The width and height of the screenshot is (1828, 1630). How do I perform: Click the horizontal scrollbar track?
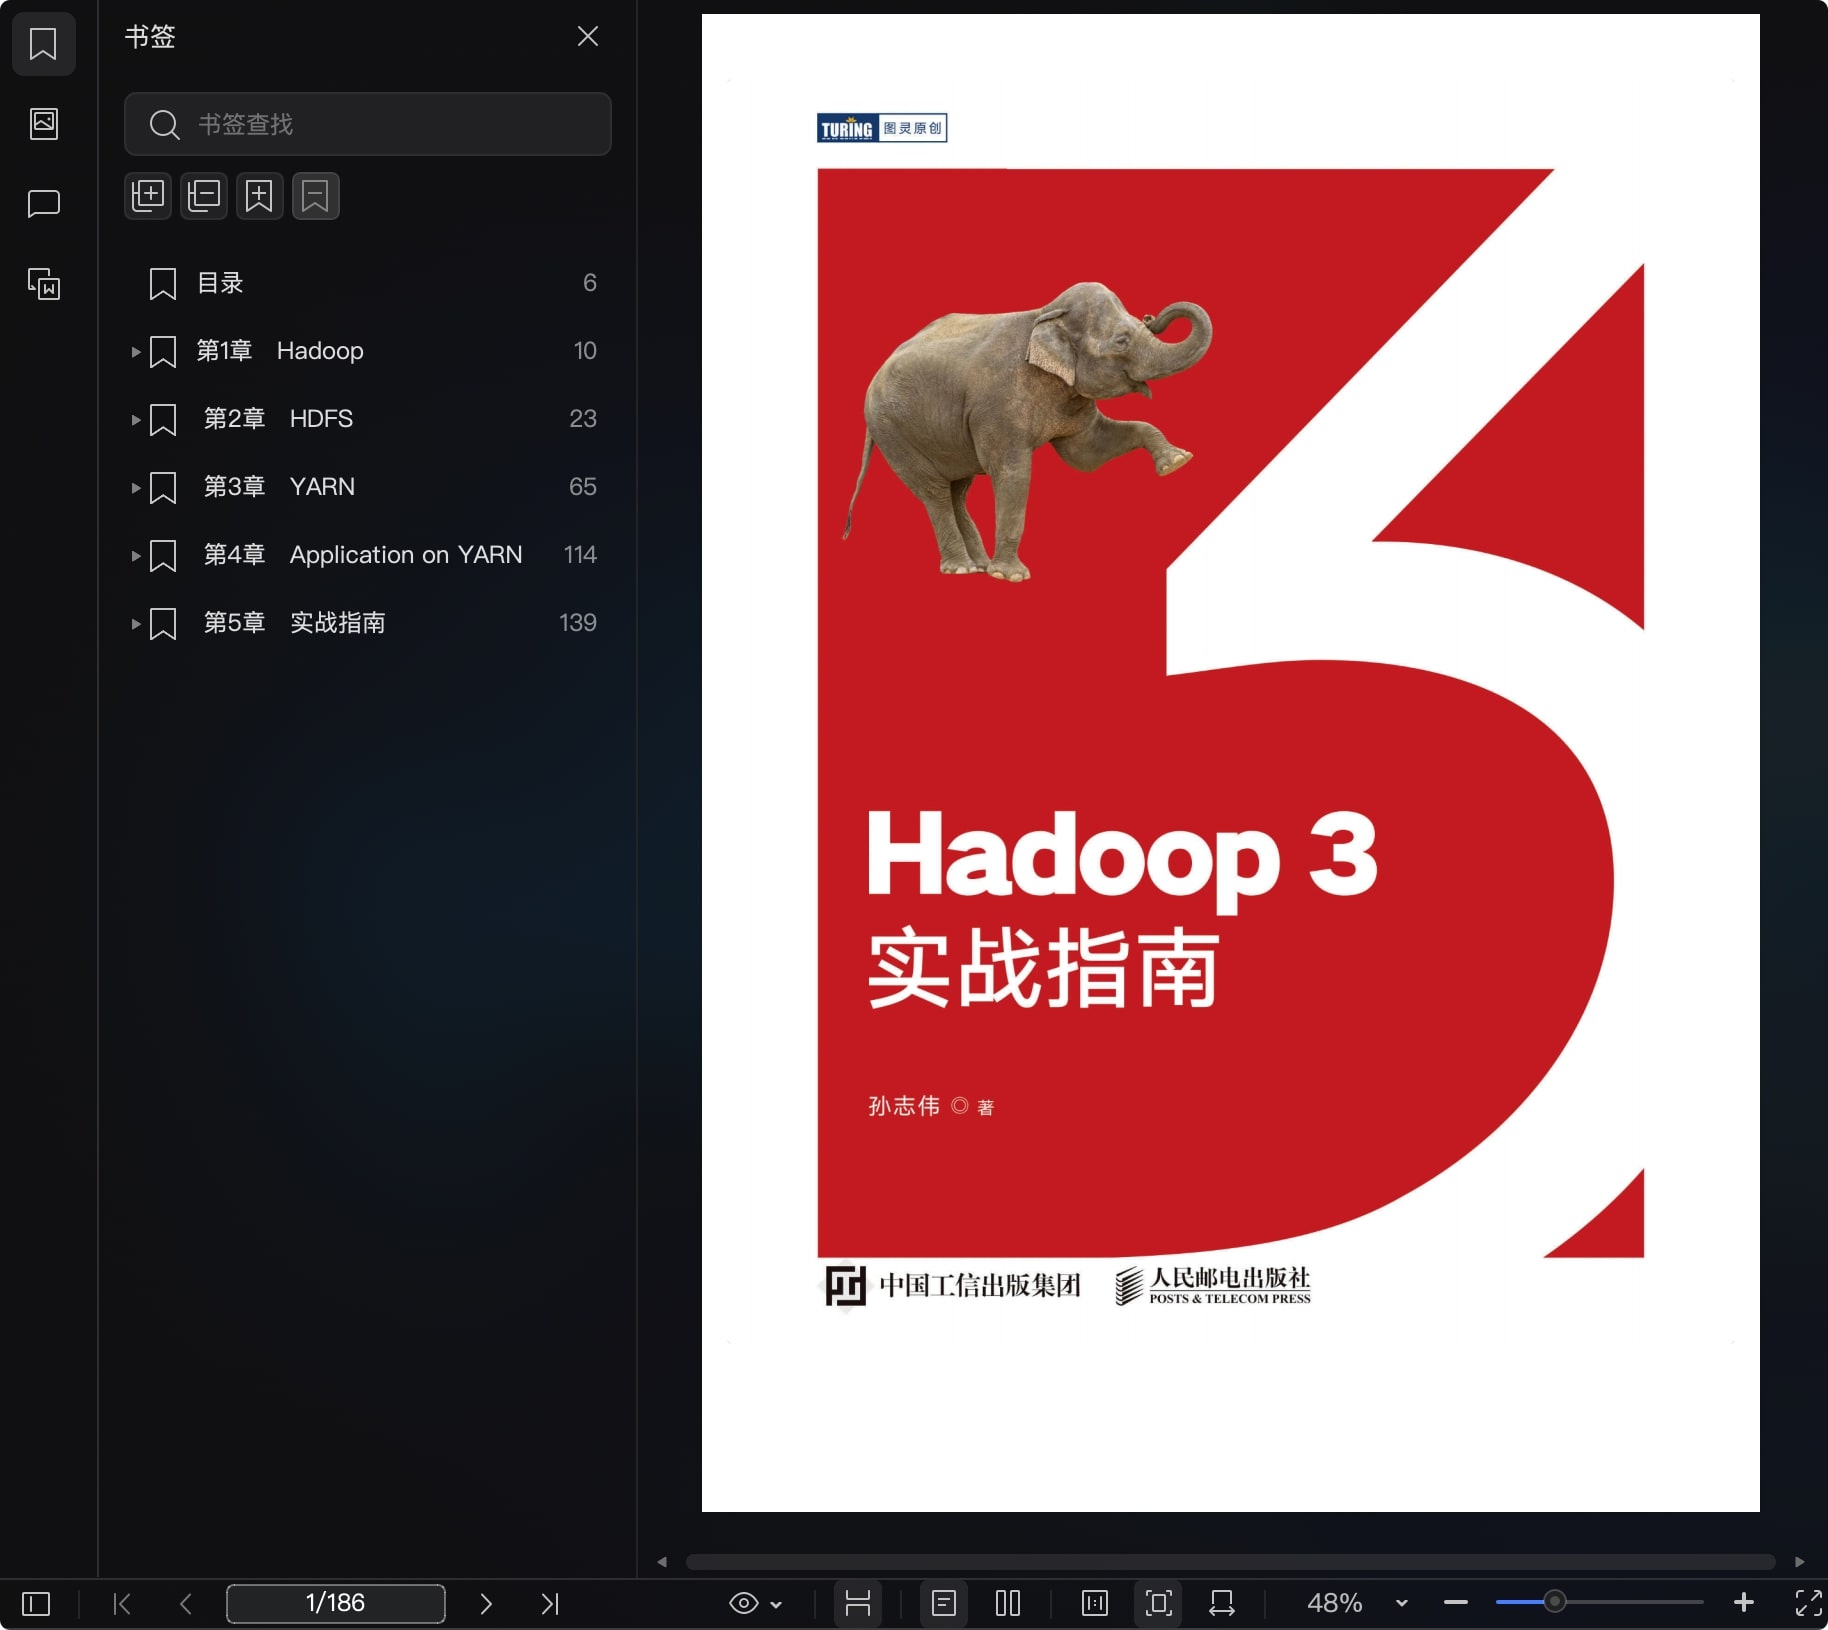(x=1230, y=1562)
